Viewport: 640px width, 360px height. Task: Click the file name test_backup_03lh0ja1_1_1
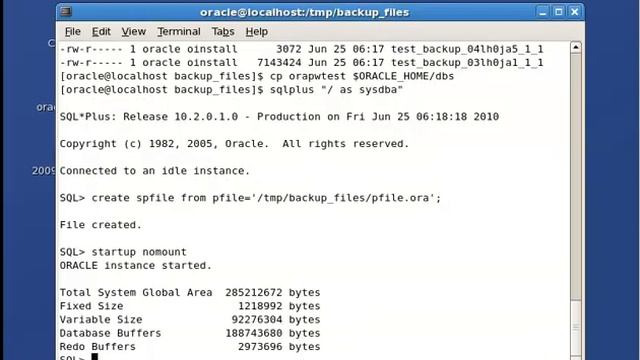click(467, 63)
